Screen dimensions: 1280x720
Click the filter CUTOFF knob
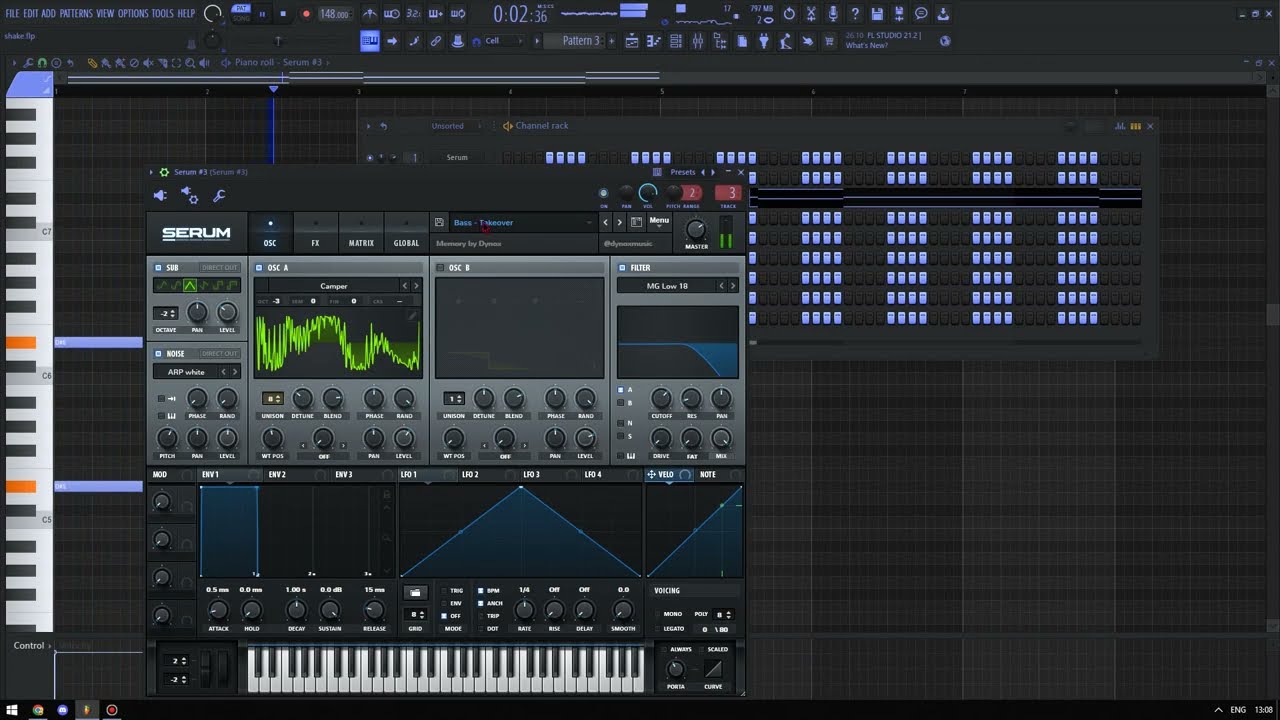point(661,399)
